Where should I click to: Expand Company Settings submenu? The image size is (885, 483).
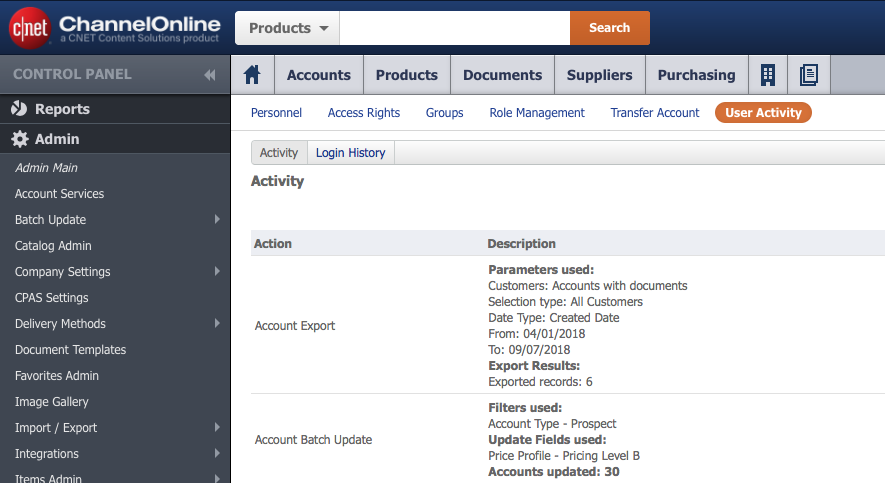[217, 272]
